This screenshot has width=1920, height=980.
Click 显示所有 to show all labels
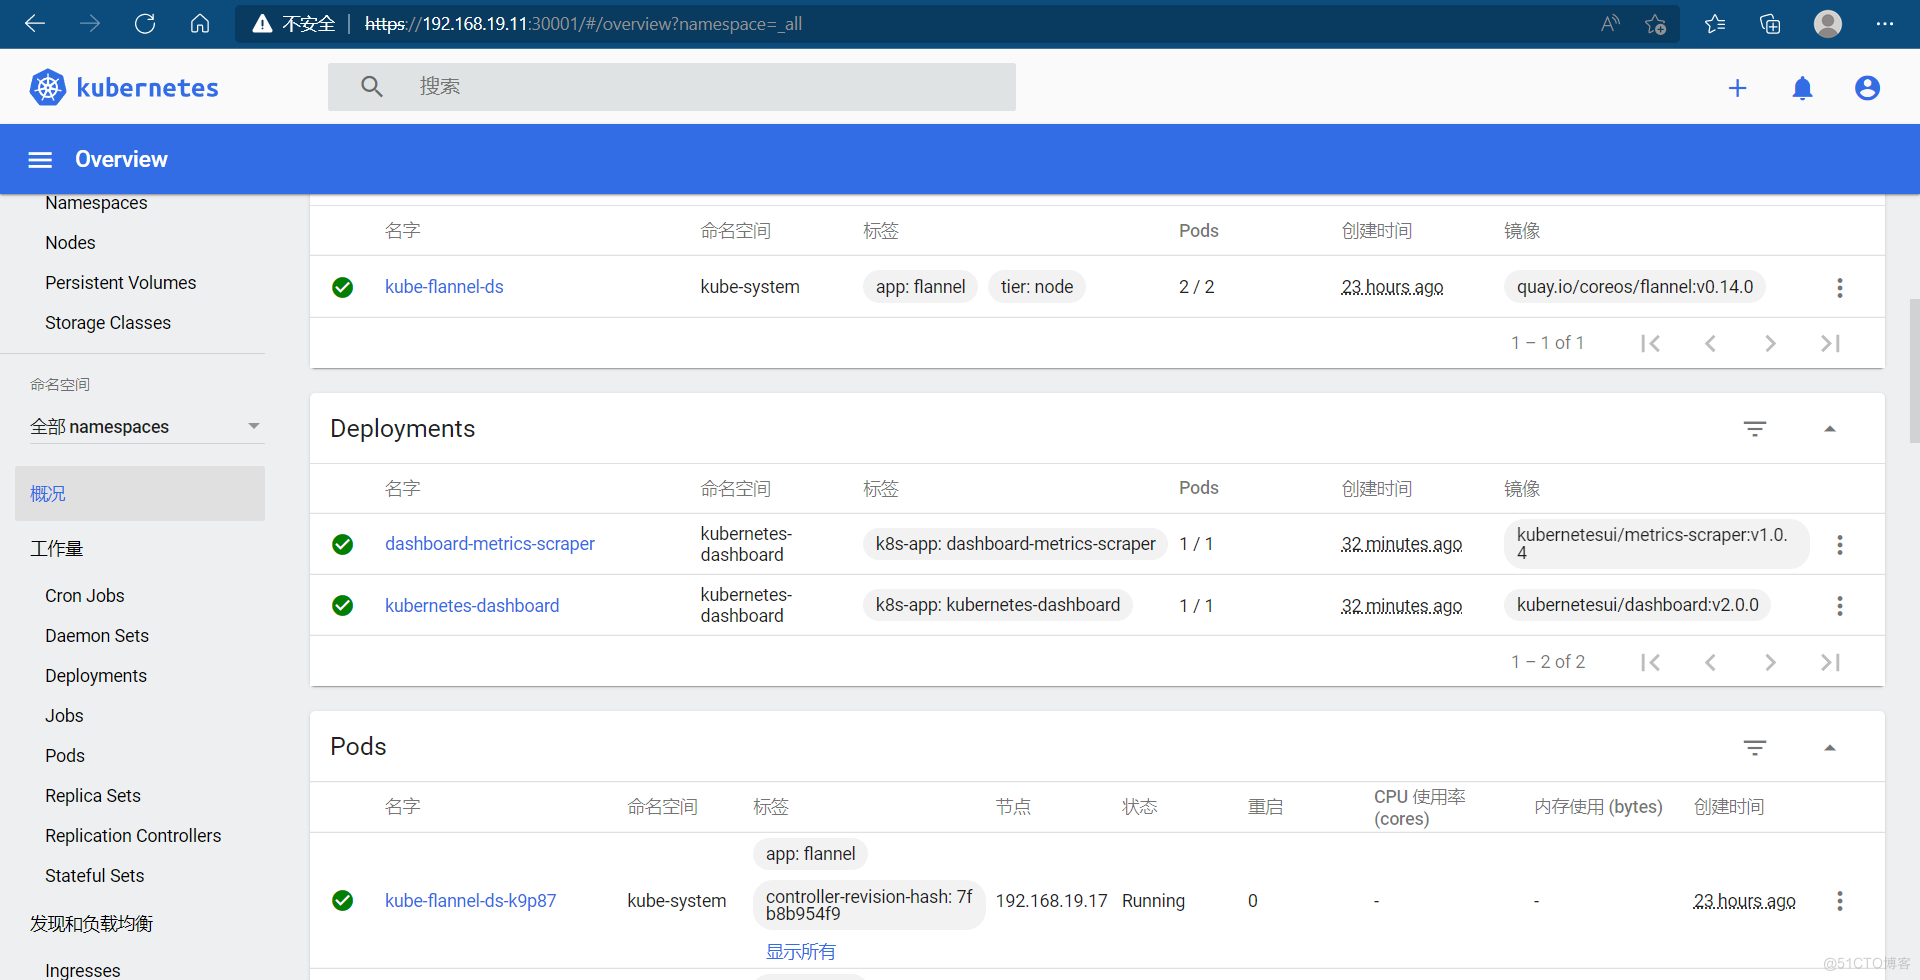(800, 952)
